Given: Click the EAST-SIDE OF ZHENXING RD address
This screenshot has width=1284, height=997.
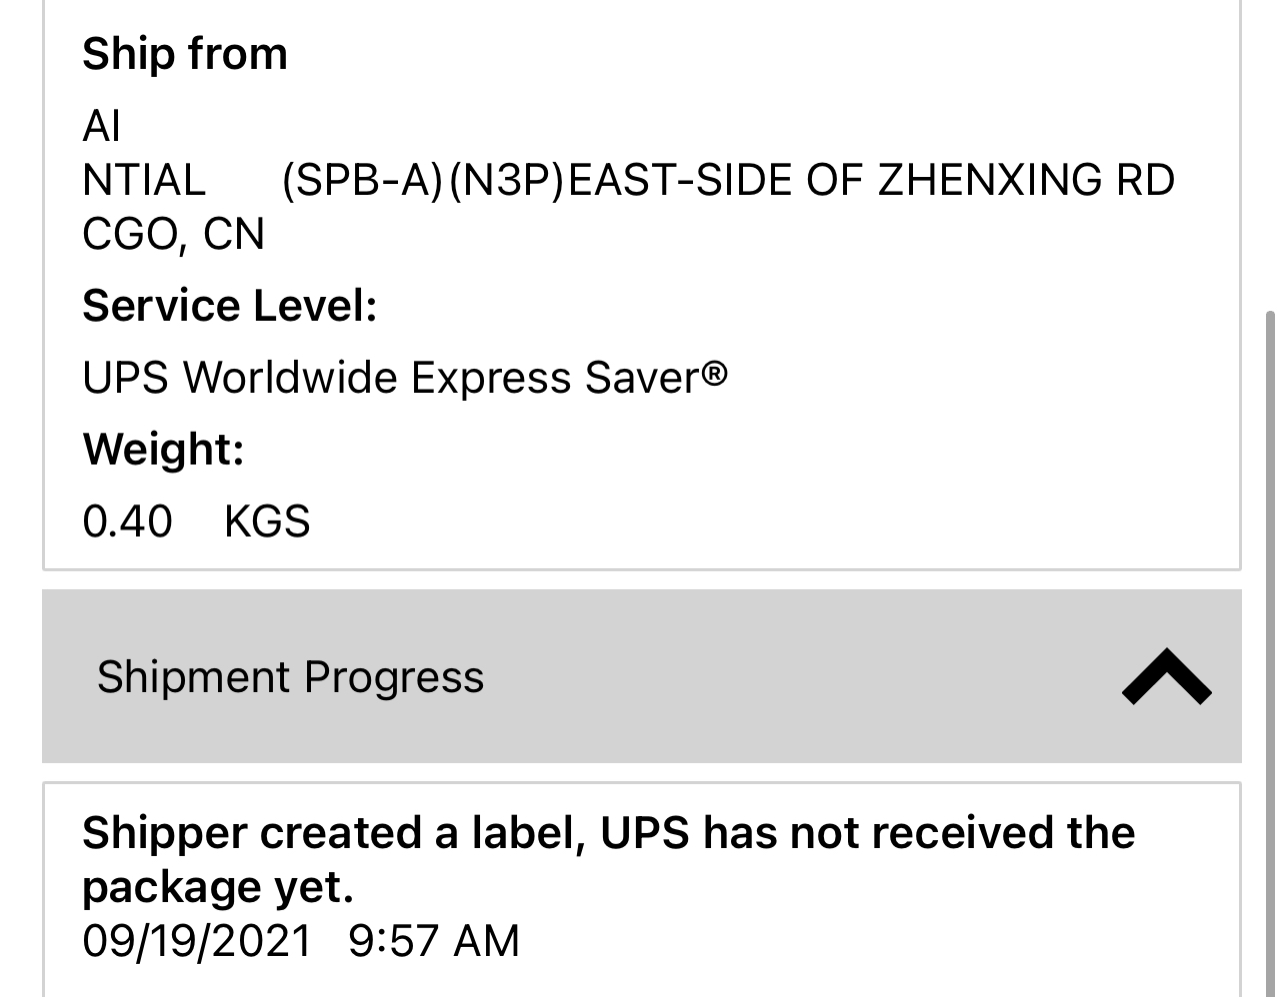Looking at the screenshot, I should click(x=870, y=181).
